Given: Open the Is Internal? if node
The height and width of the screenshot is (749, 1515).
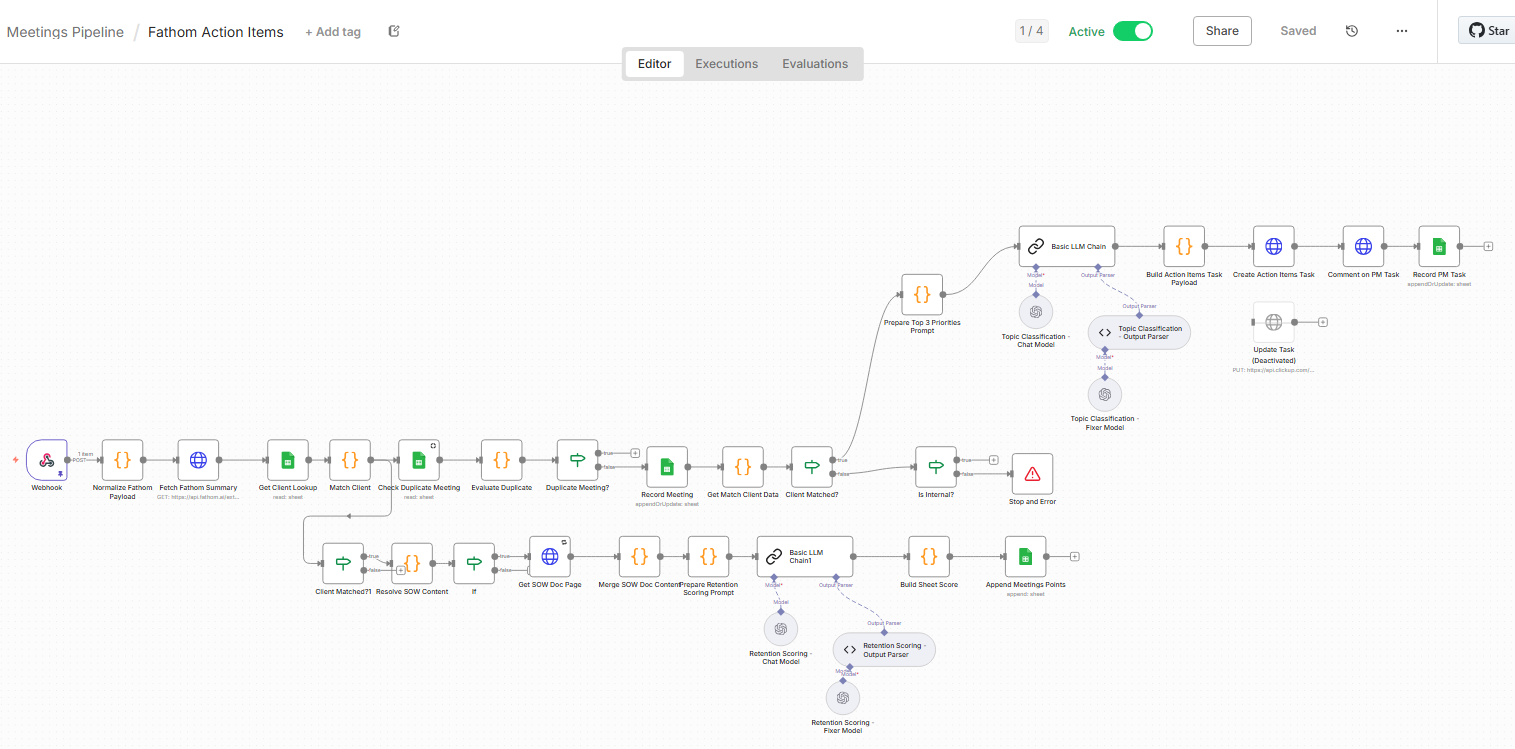Looking at the screenshot, I should pyautogui.click(x=936, y=467).
